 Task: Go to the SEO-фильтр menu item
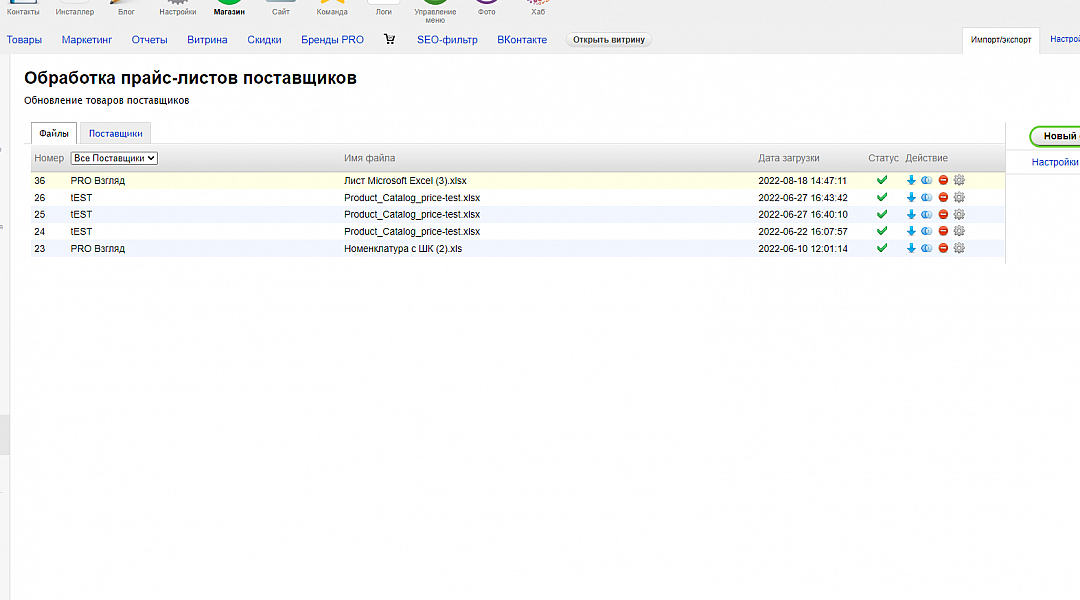pyautogui.click(x=447, y=40)
